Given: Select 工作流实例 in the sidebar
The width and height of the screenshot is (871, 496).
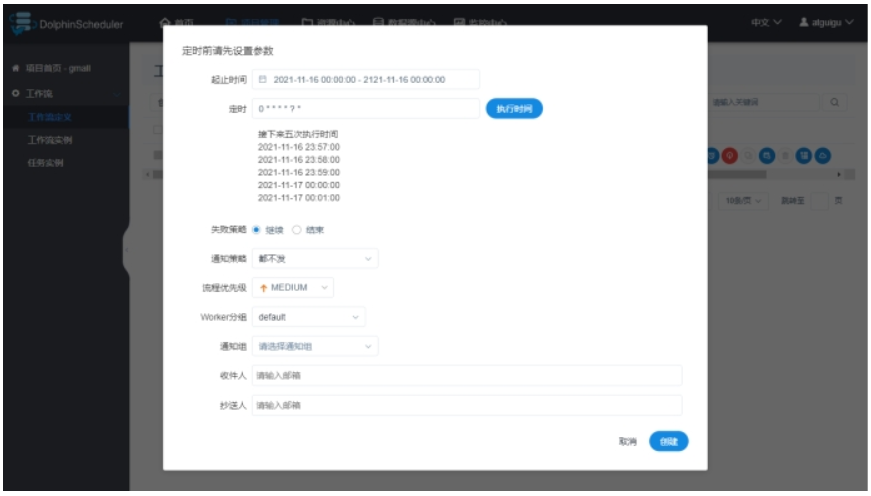Looking at the screenshot, I should pyautogui.click(x=49, y=140).
